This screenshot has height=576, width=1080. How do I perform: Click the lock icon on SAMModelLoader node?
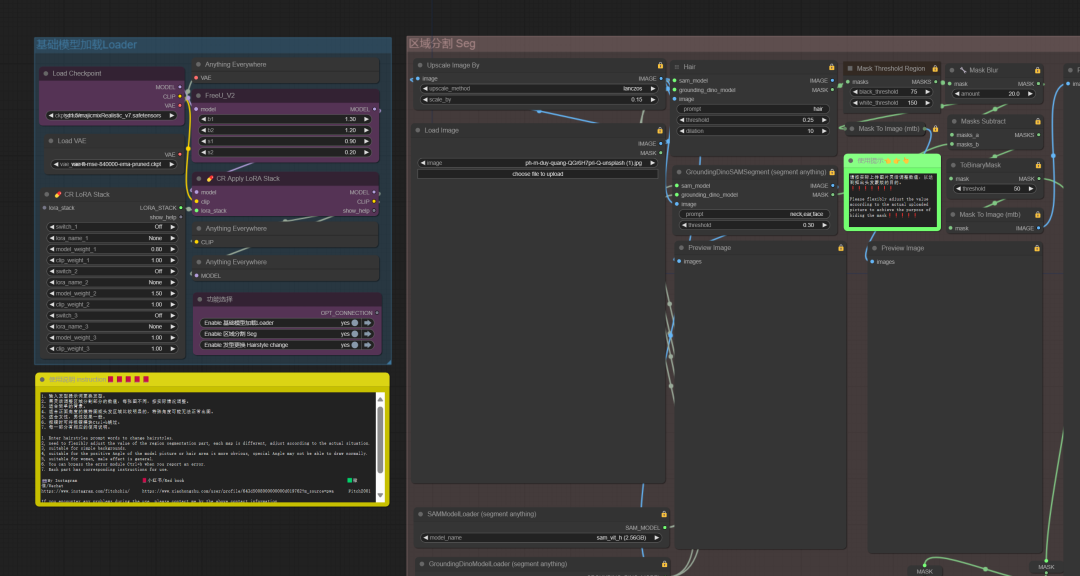pyautogui.click(x=664, y=514)
